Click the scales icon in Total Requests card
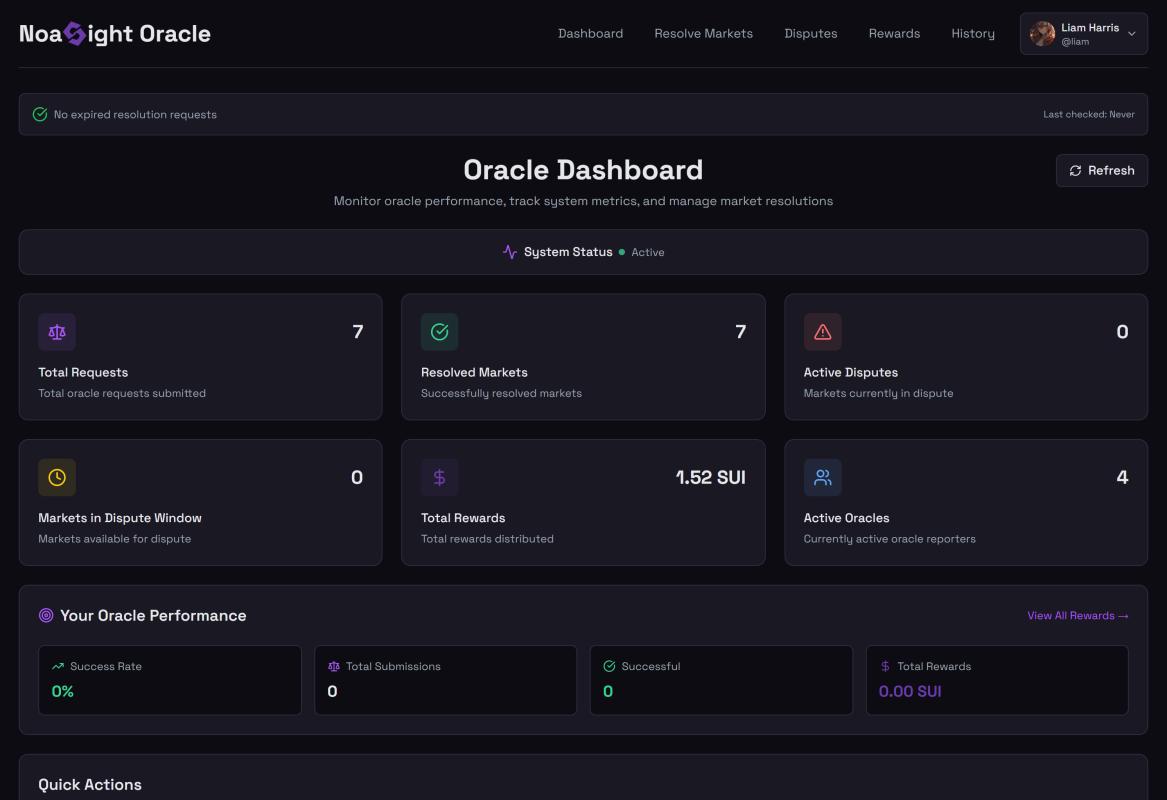This screenshot has height=800, width=1167. click(x=57, y=332)
